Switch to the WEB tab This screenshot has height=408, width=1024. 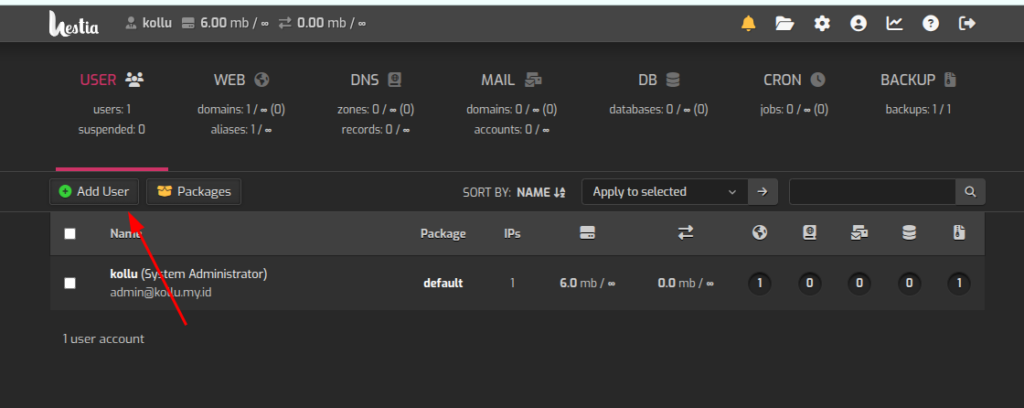[x=241, y=80]
